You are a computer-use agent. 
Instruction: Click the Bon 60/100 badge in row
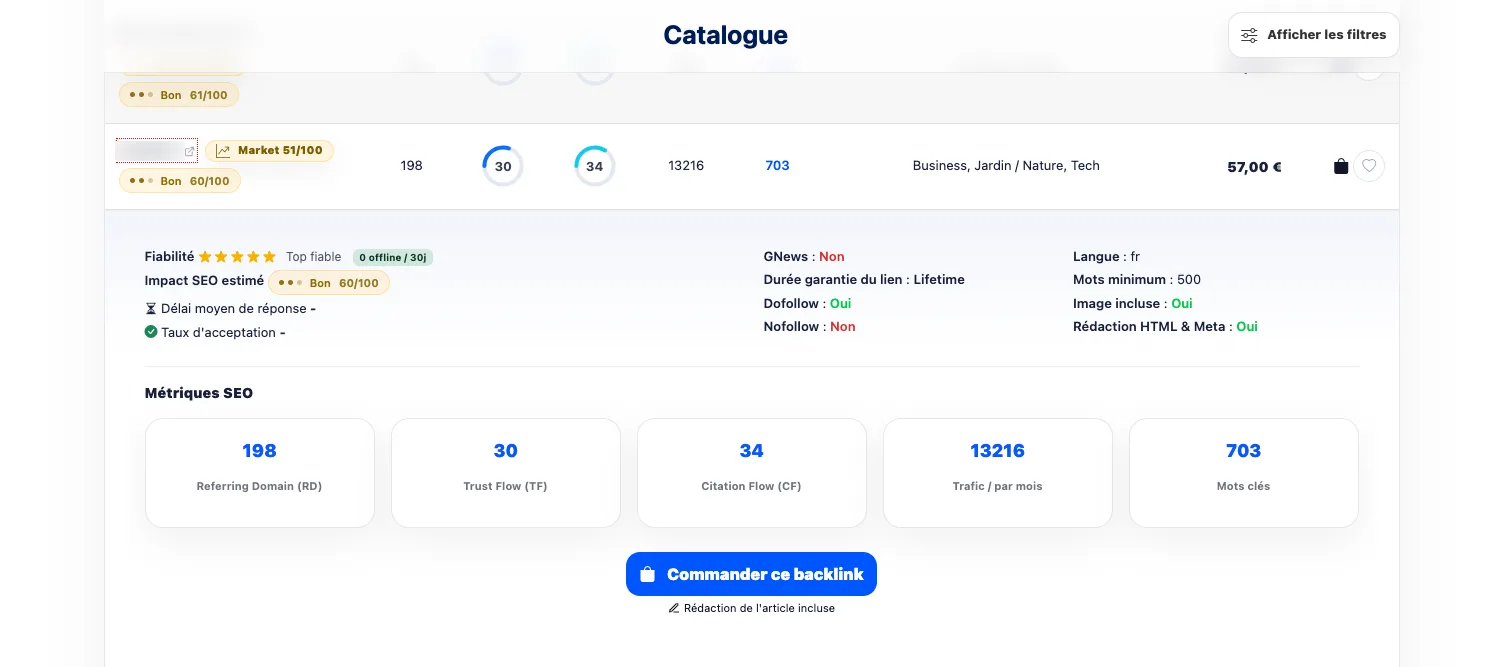click(x=180, y=181)
